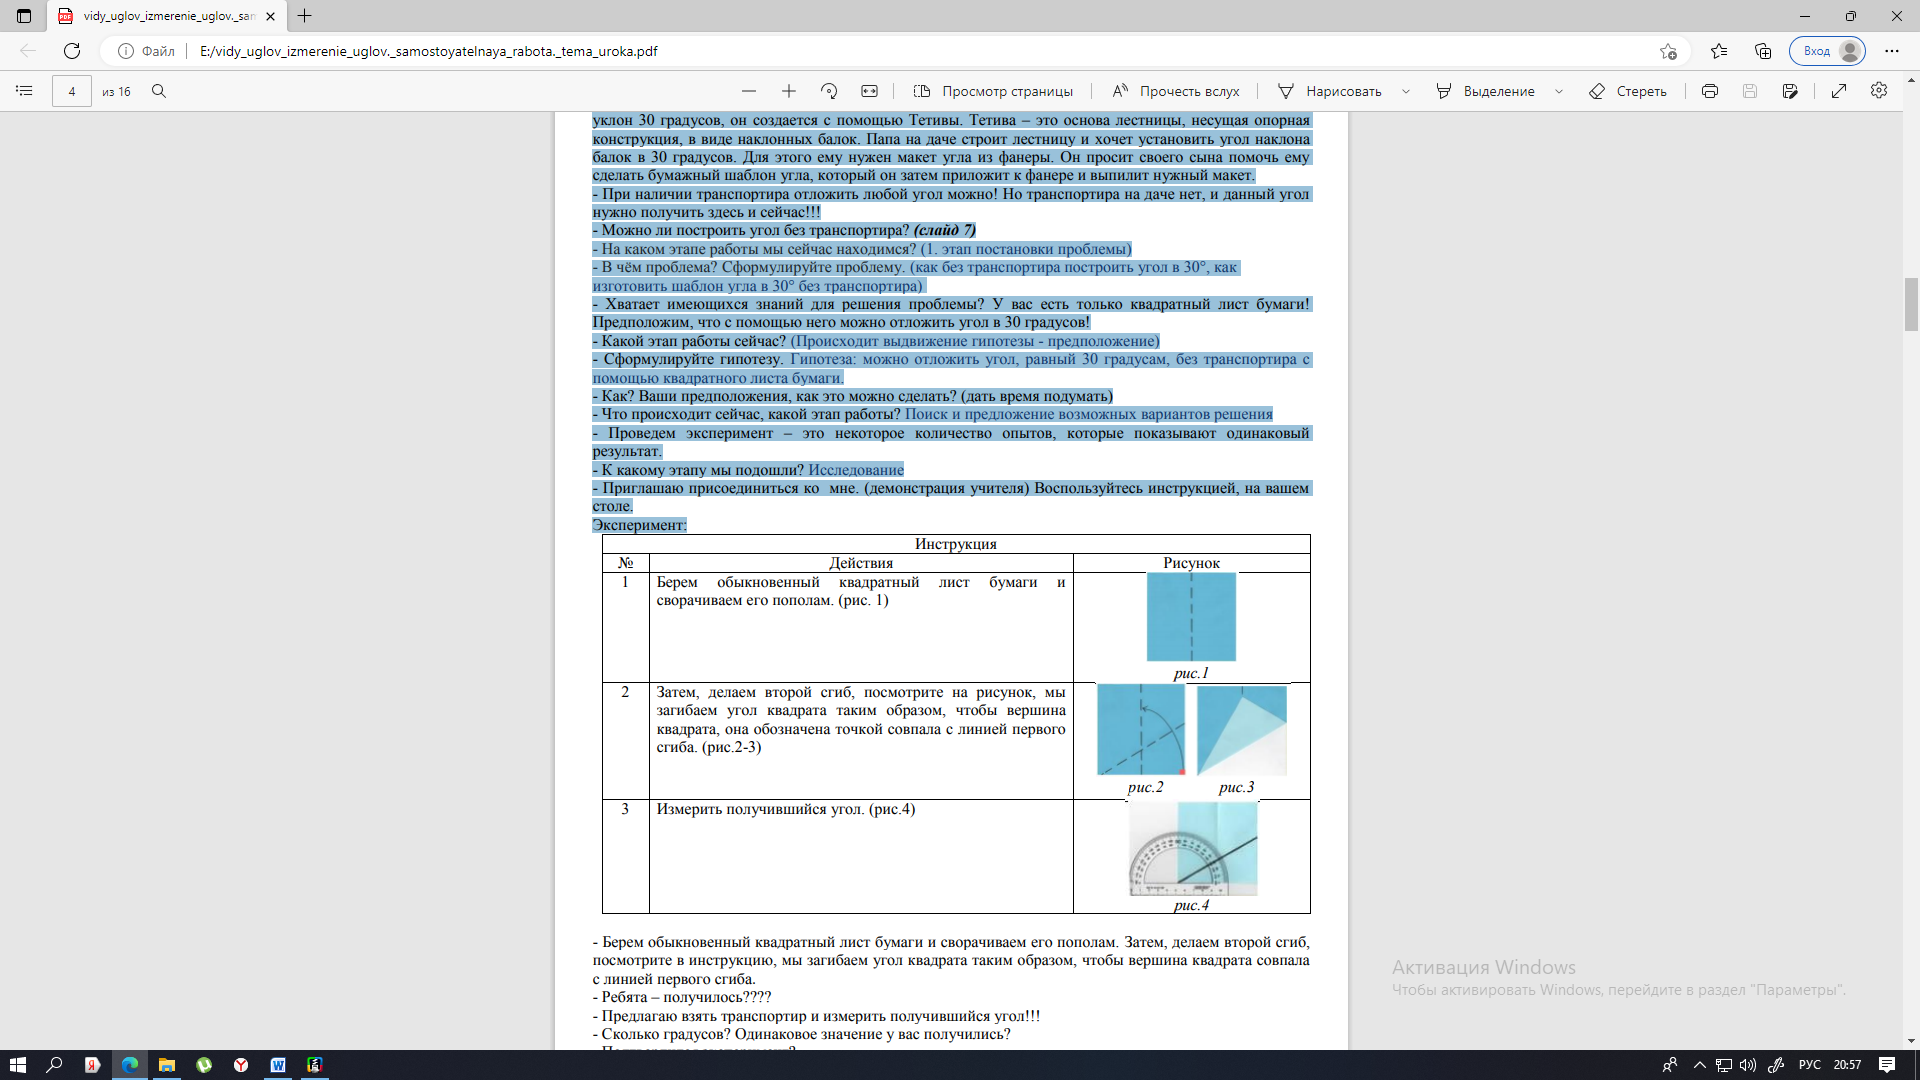This screenshot has height=1080, width=1920.
Task: Rotate the PDF page
Action: click(829, 91)
